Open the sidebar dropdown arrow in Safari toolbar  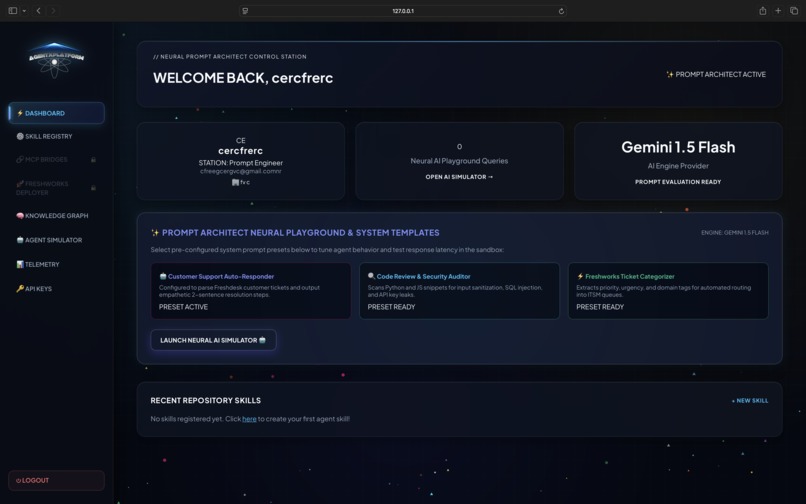[24, 11]
